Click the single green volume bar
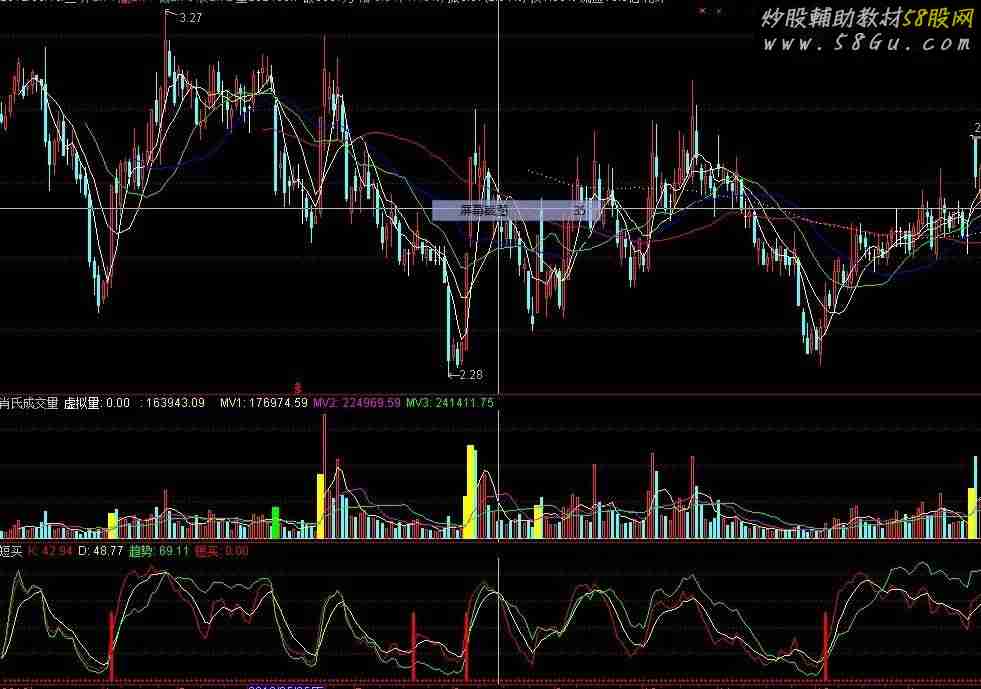Viewport: 981px width, 689px height. click(x=275, y=523)
